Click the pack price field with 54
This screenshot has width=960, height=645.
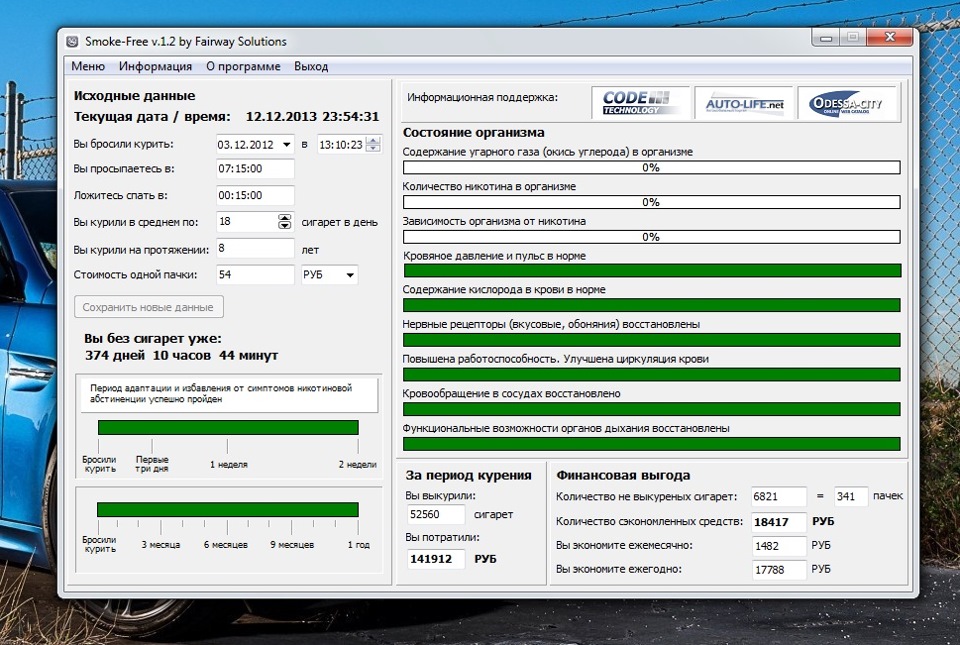tap(254, 275)
